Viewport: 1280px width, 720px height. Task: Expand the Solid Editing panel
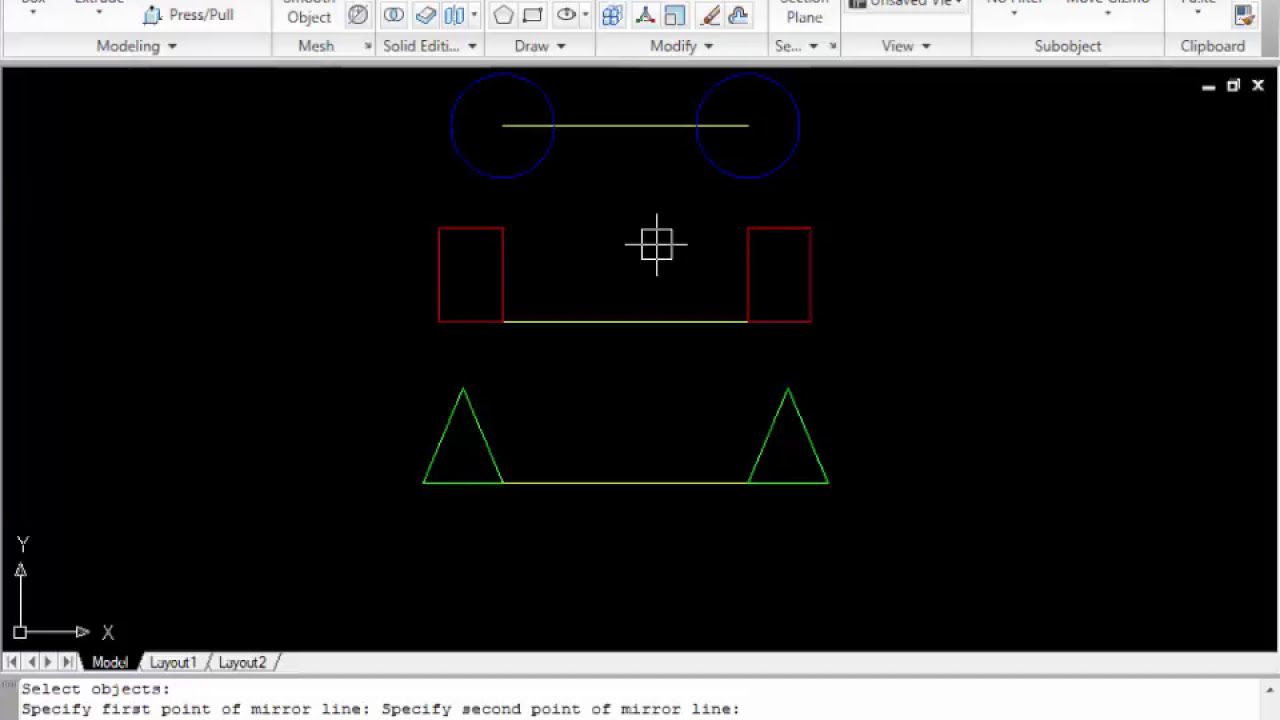click(429, 46)
